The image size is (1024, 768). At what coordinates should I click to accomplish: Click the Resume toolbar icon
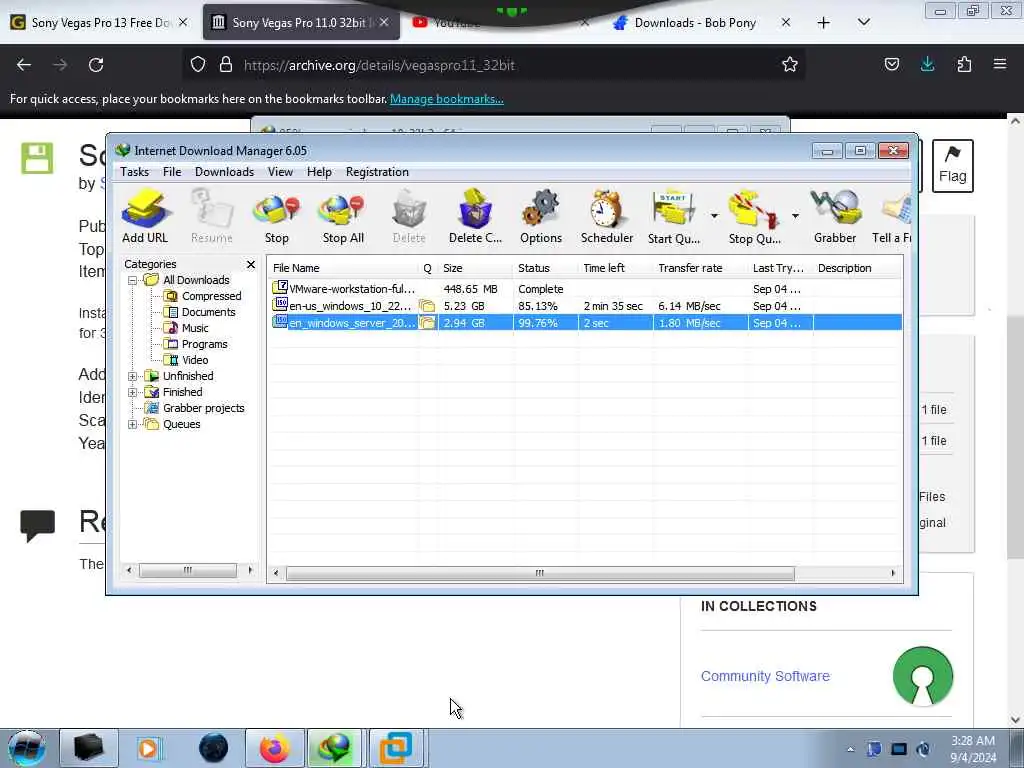[x=212, y=216]
